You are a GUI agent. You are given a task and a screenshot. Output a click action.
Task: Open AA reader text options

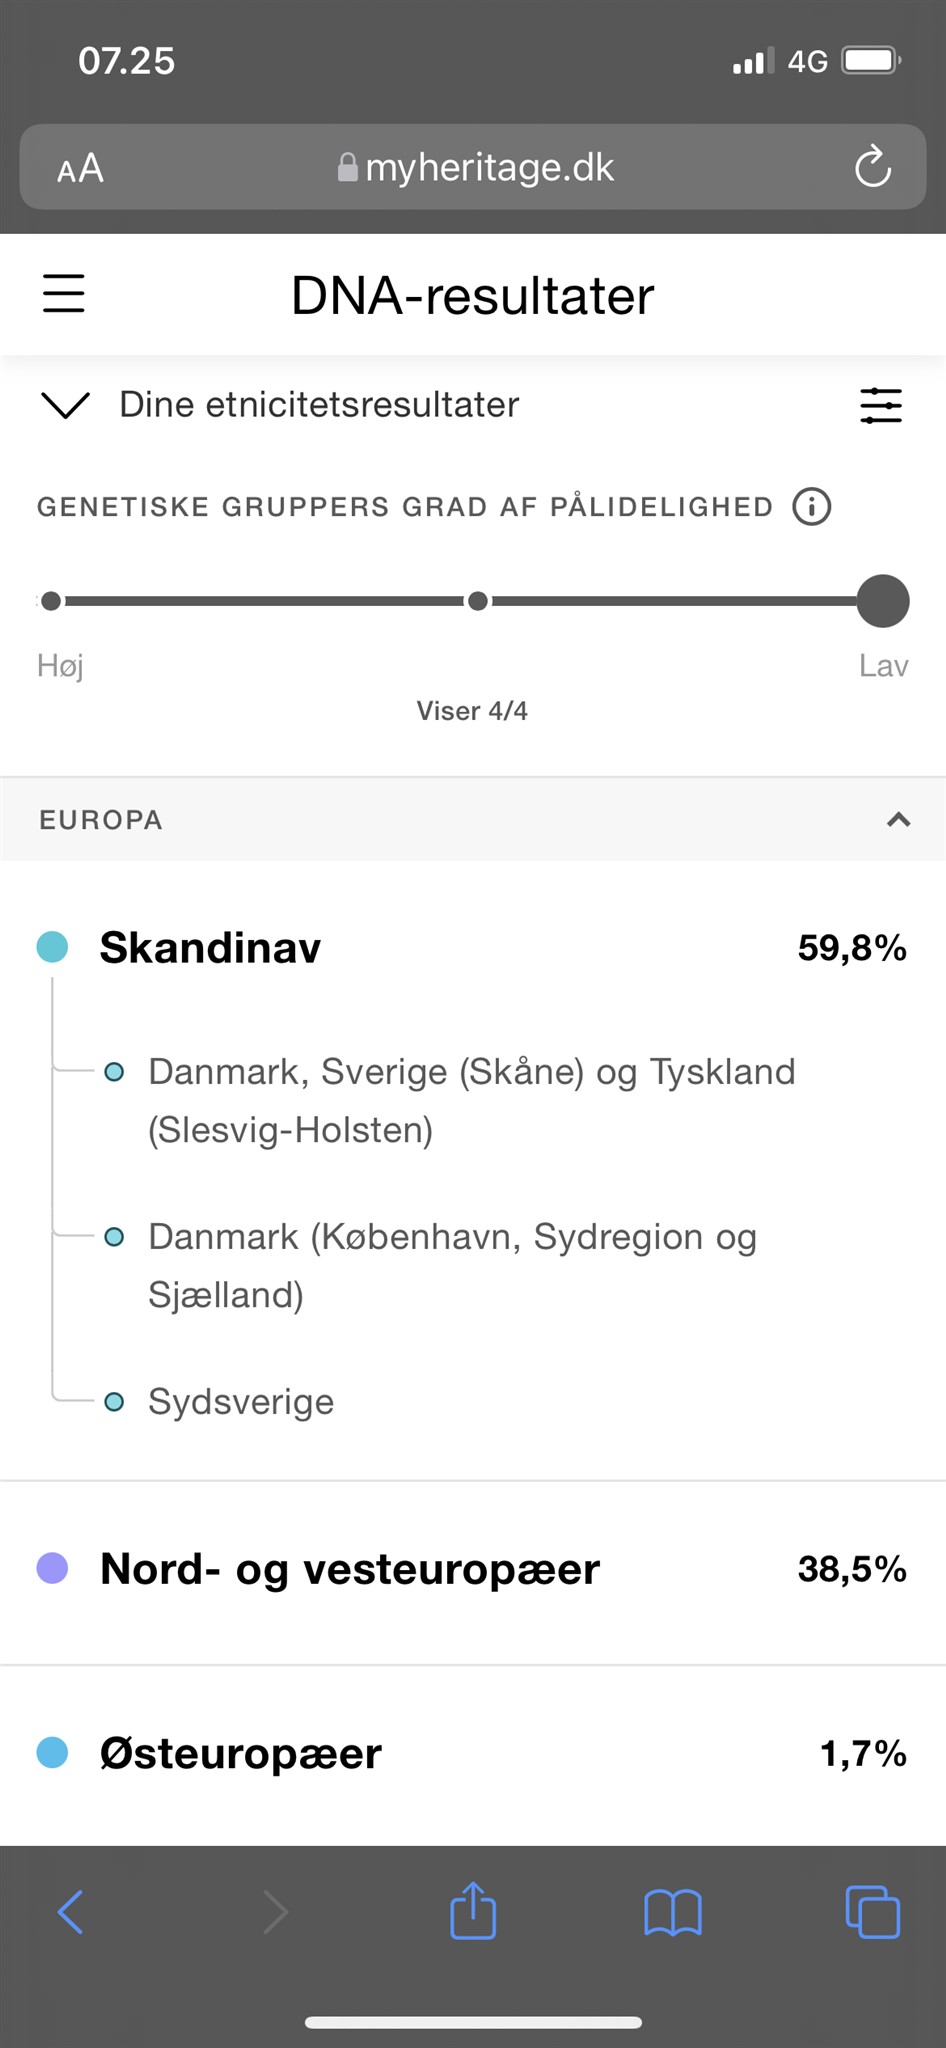click(80, 168)
